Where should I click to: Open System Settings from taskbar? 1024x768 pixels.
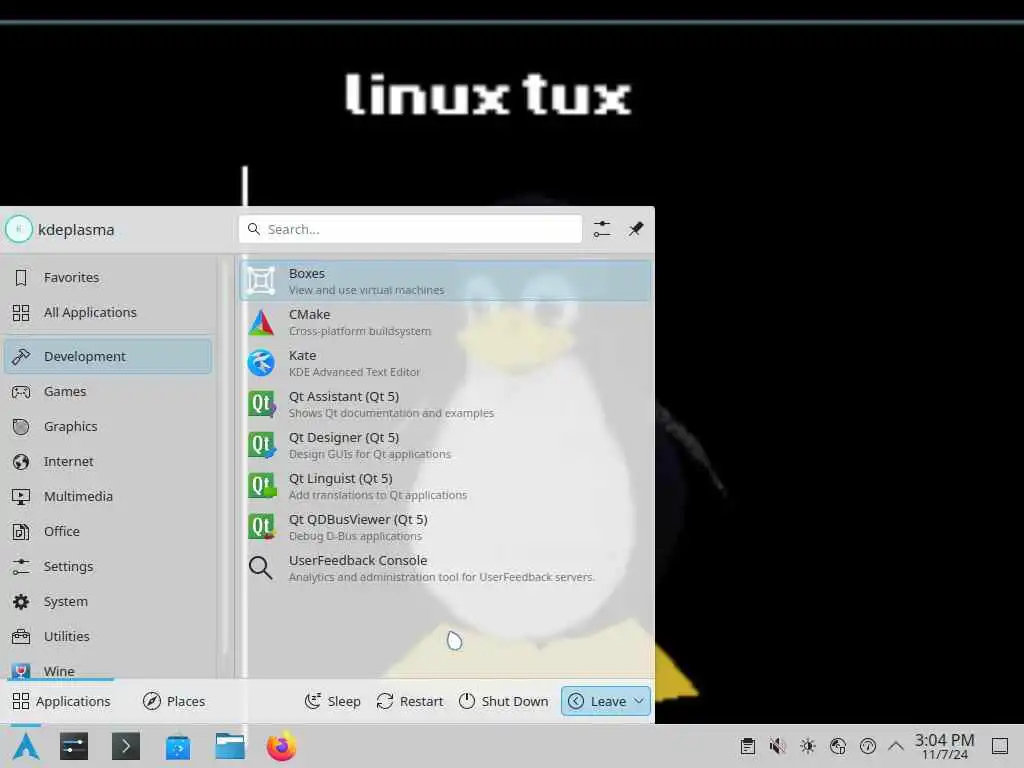[x=74, y=746]
